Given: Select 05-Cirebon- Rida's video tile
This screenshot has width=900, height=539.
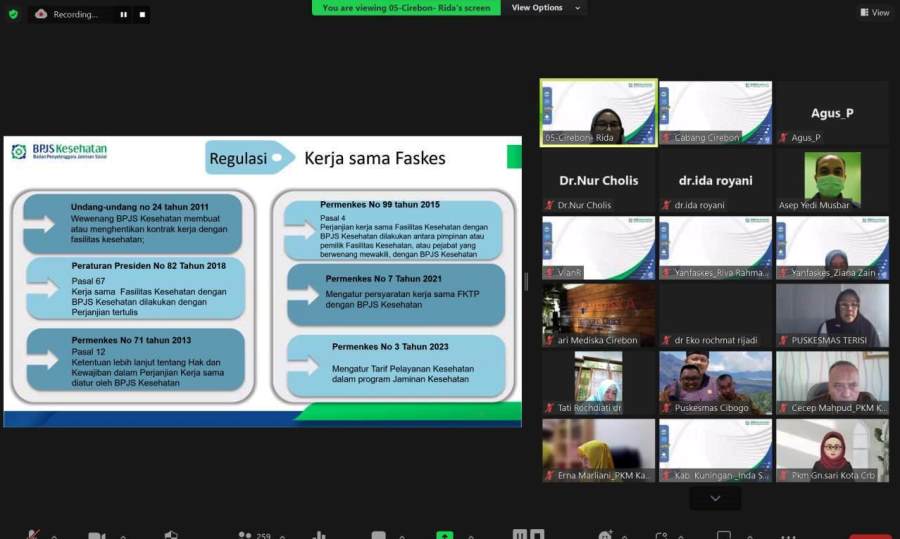Looking at the screenshot, I should 599,113.
